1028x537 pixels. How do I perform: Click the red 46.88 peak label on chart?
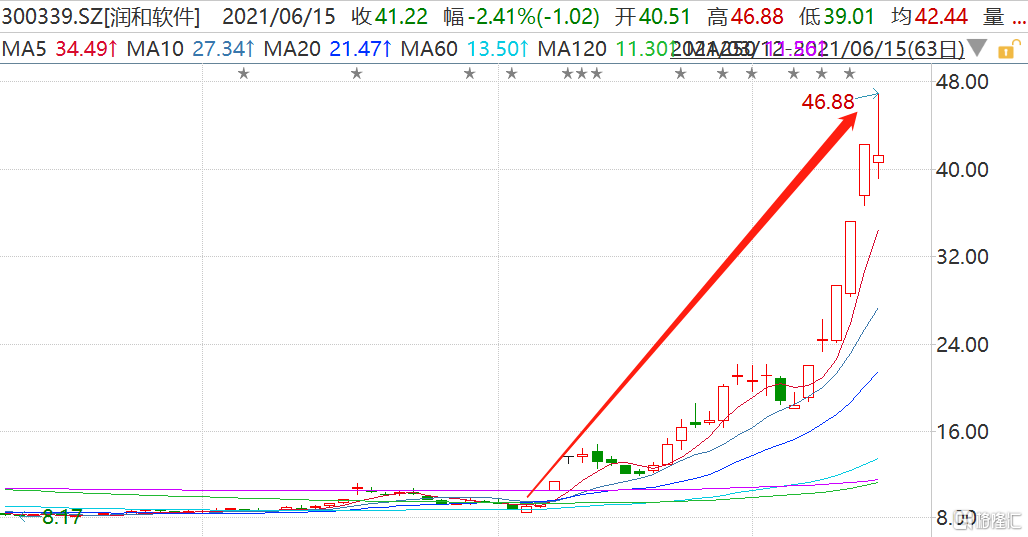pyautogui.click(x=828, y=102)
